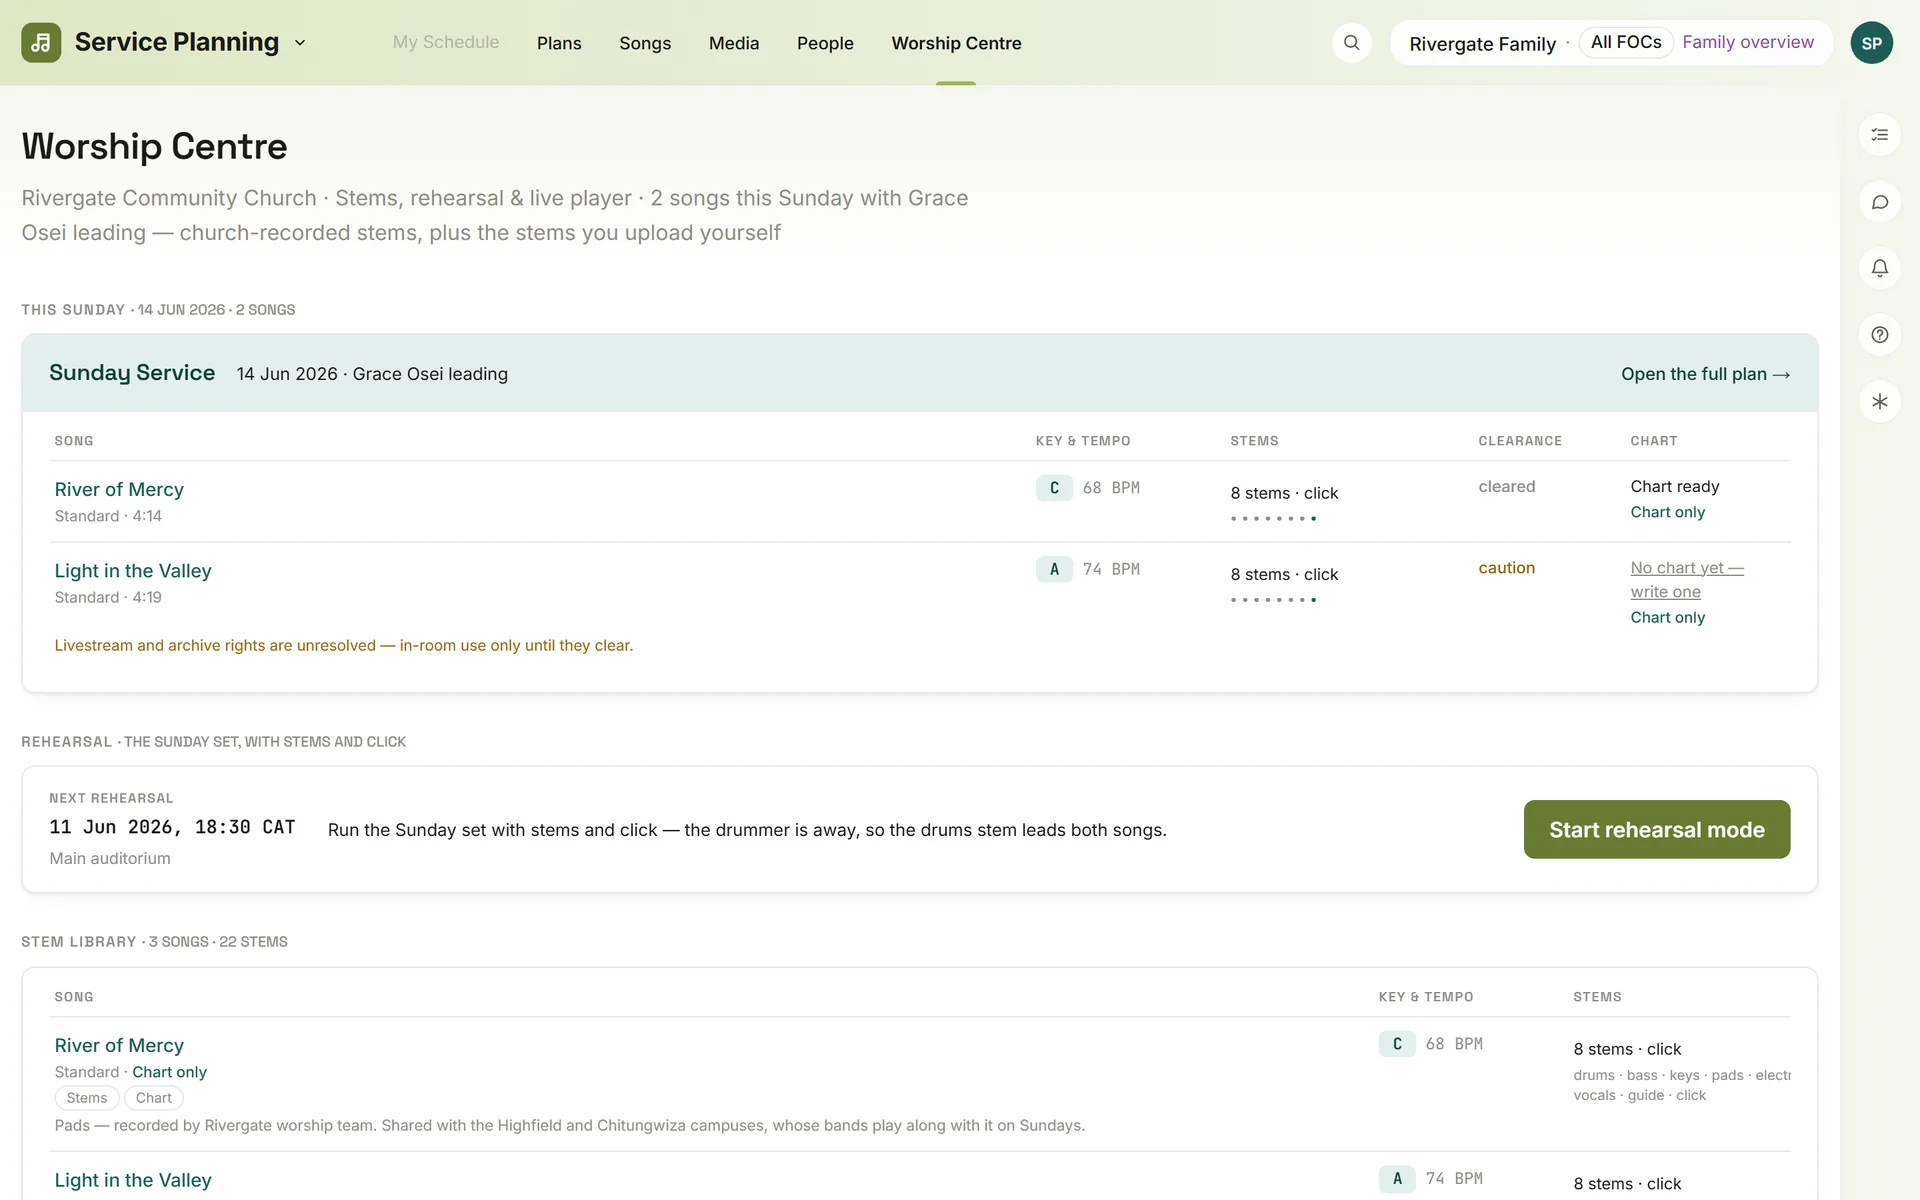Click the 'caution' clearance status
Viewport: 1920px width, 1200px height.
1506,568
